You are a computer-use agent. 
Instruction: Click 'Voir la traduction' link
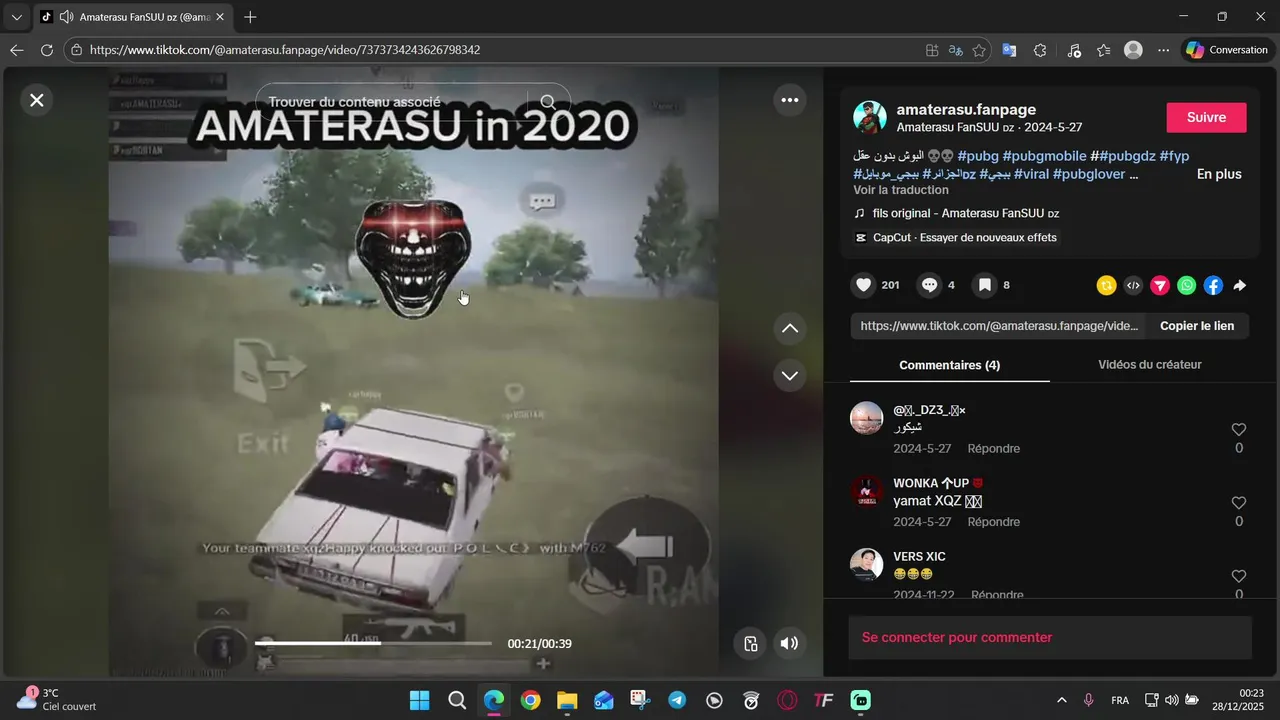[901, 190]
